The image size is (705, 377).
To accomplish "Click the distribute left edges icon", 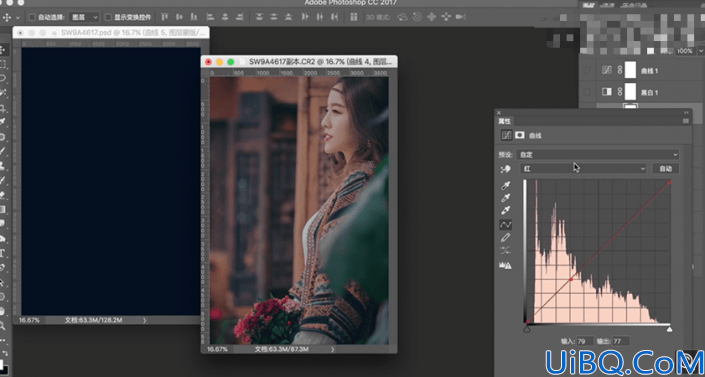I will [305, 17].
